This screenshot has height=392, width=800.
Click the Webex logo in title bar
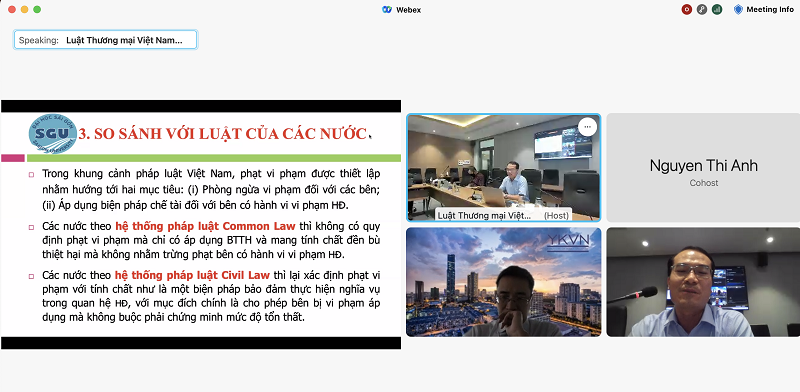(x=387, y=10)
